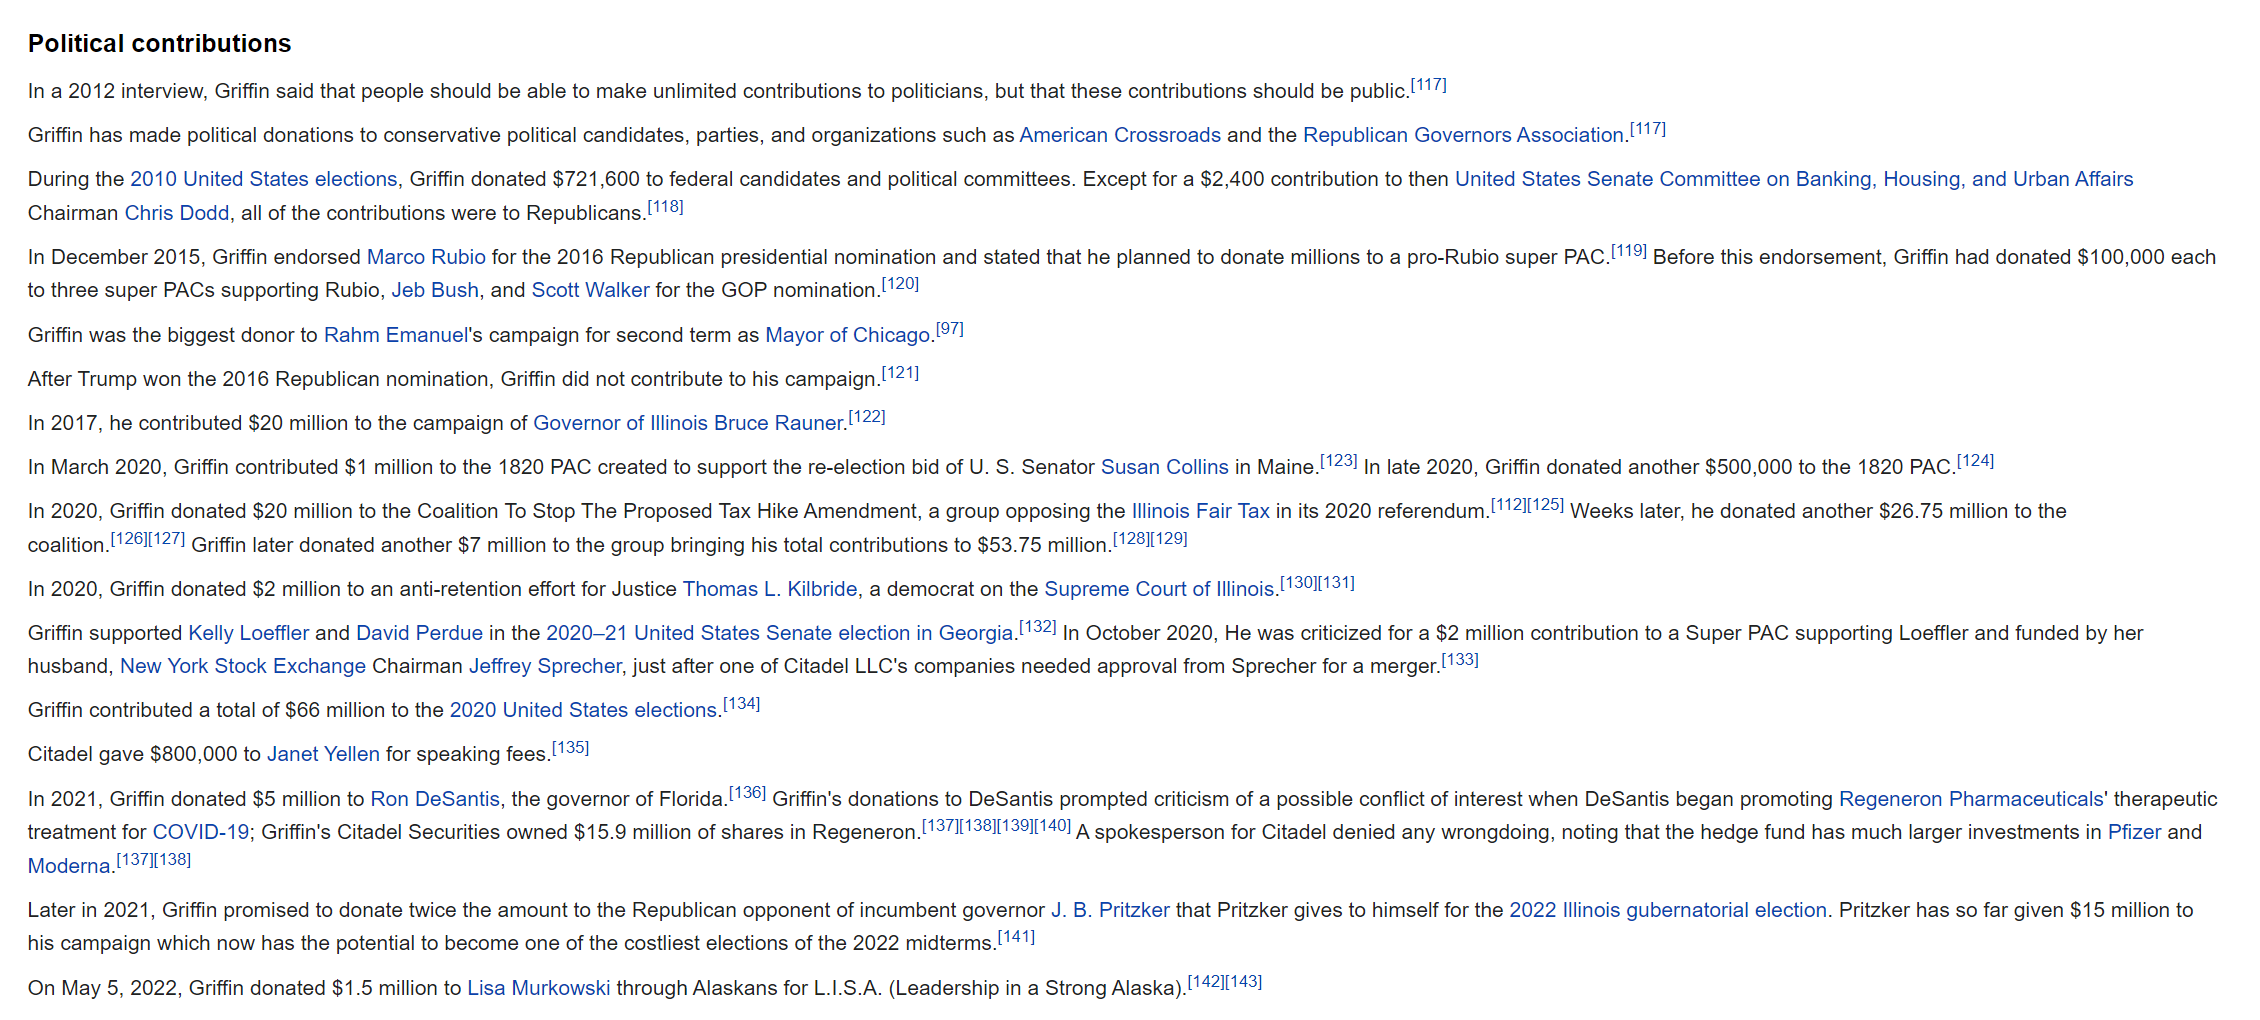Open footnote [112] after 2020 referendum
2260x1020 pixels.
coord(1509,505)
